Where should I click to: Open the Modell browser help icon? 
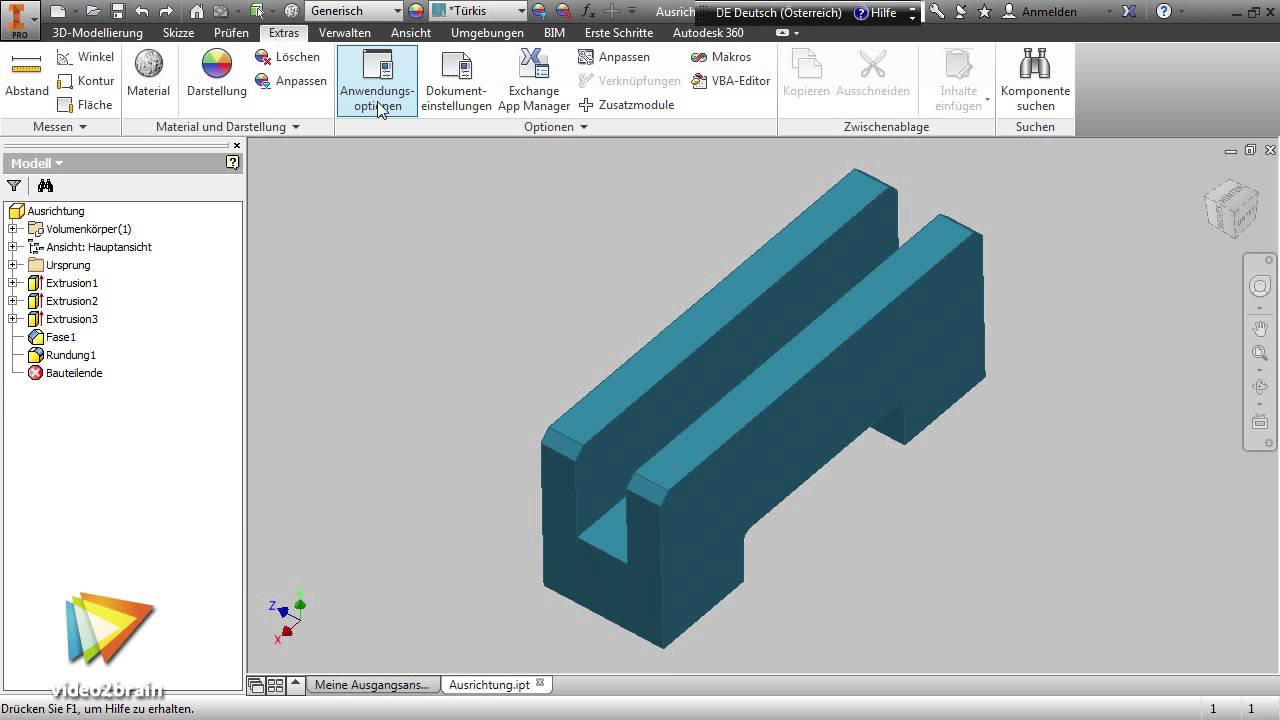(x=232, y=162)
